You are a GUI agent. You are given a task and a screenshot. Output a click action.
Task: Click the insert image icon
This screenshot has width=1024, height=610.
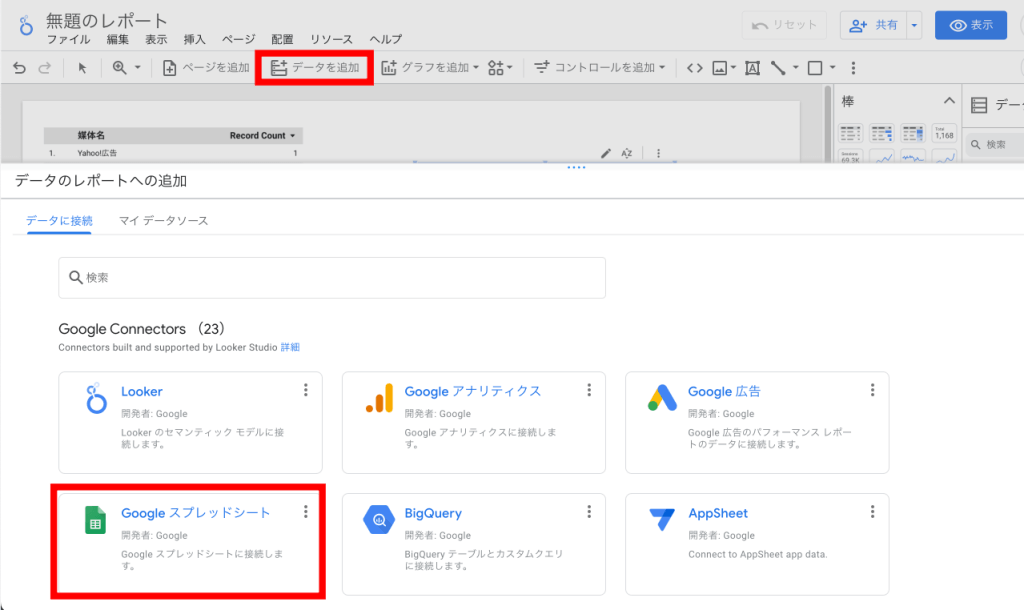pos(720,68)
